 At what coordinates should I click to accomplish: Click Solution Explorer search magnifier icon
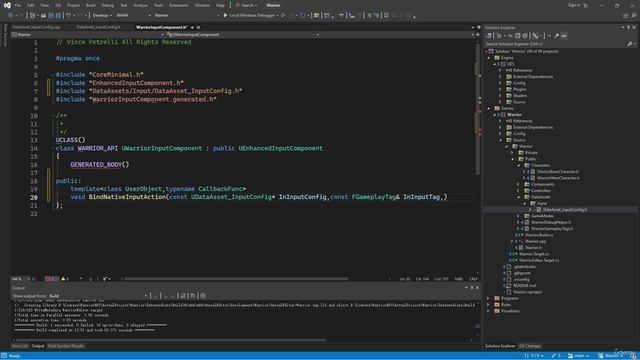[629, 44]
